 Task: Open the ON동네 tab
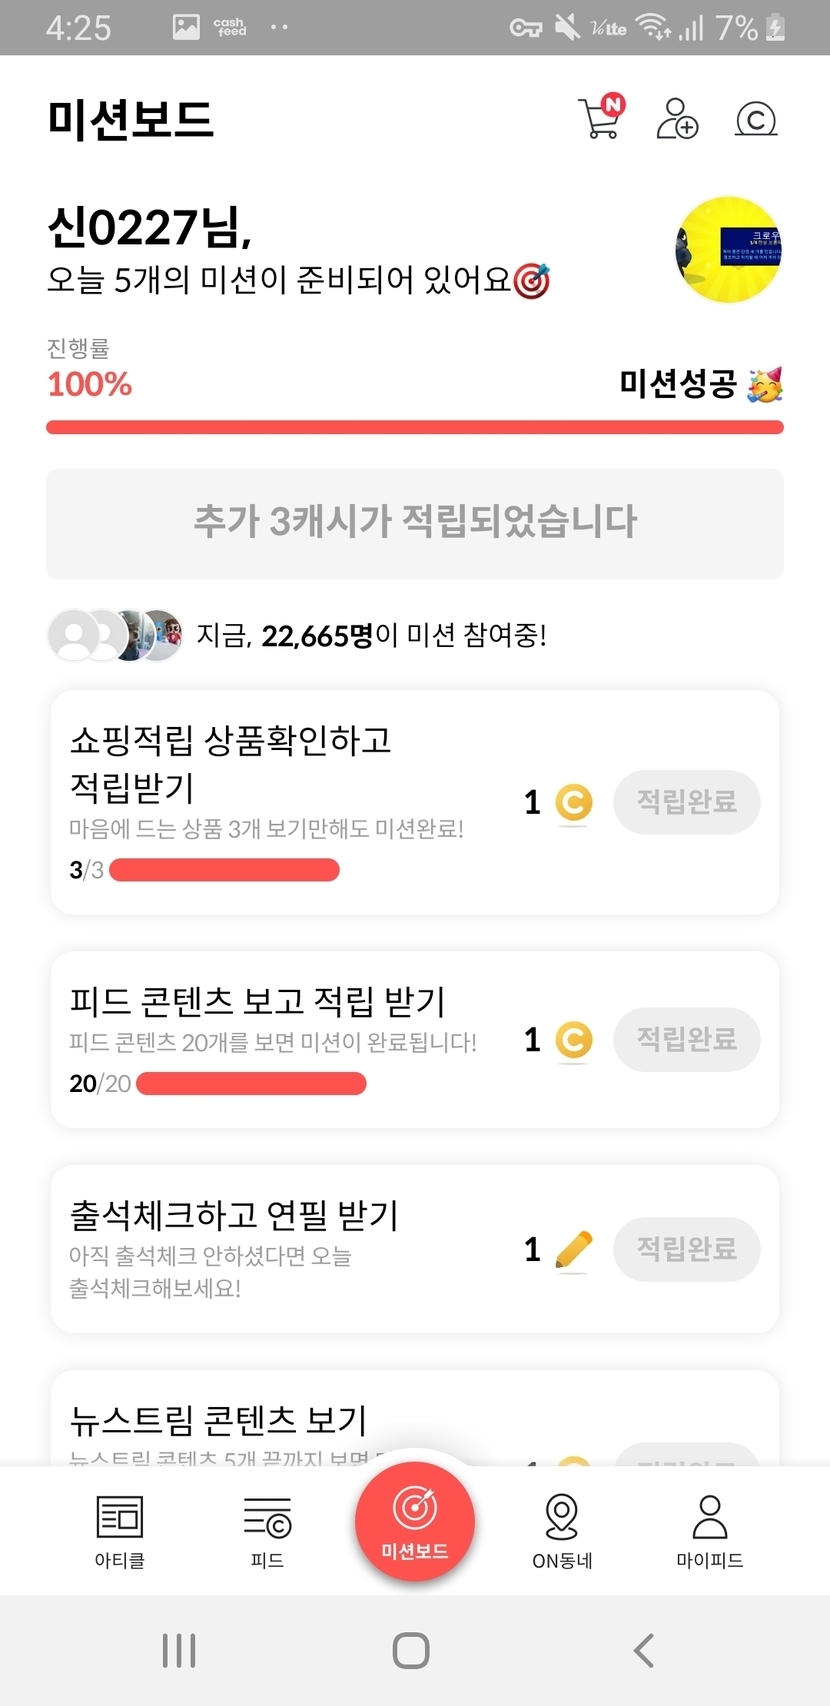tap(562, 1530)
